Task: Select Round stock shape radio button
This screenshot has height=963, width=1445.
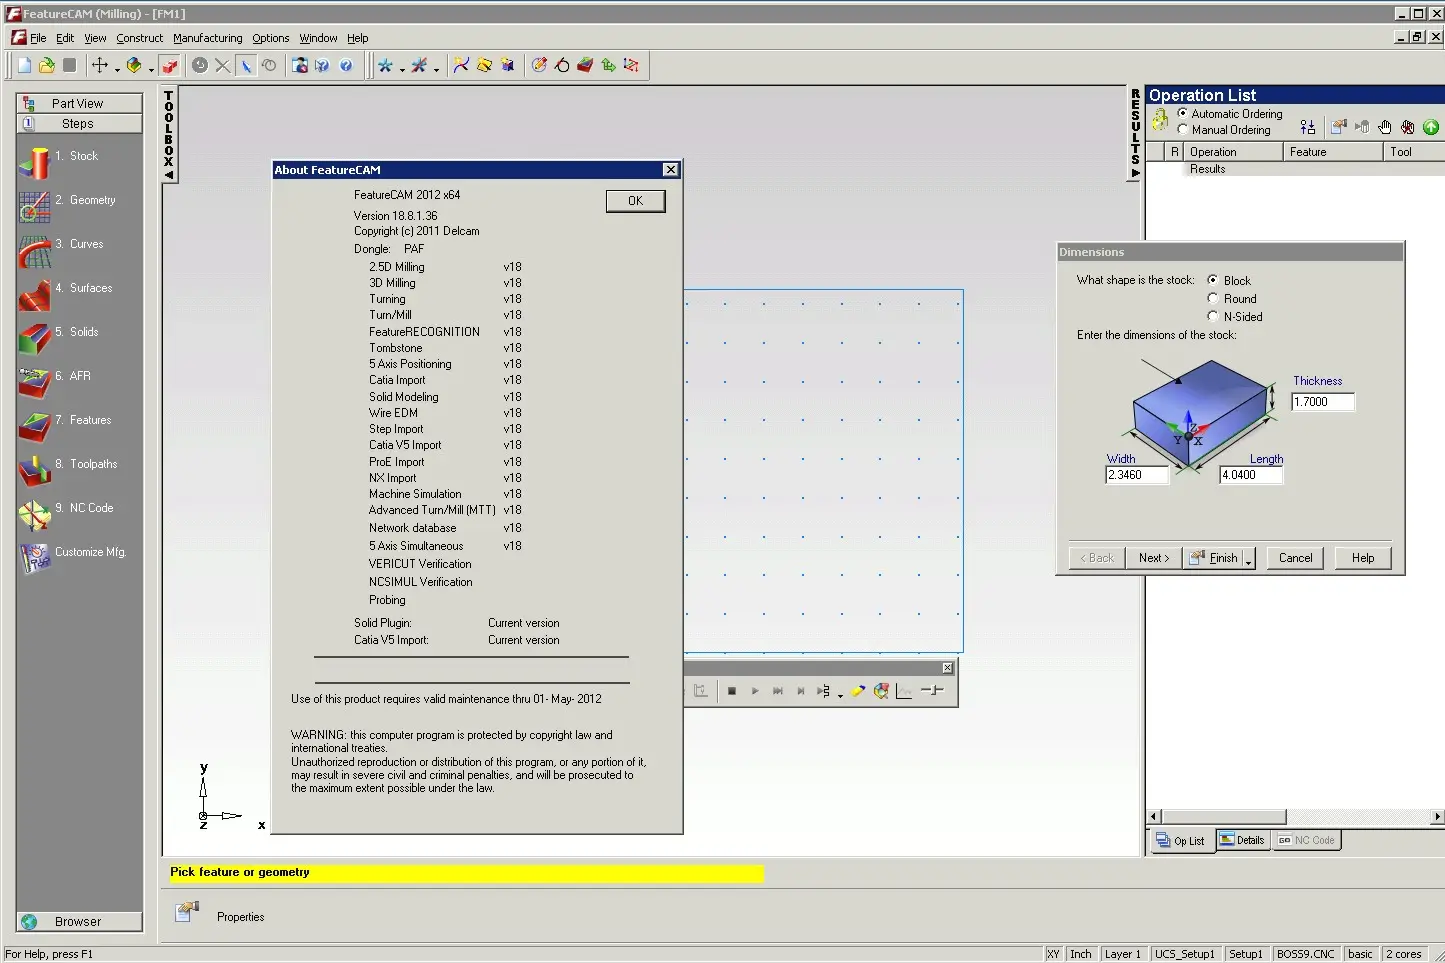Action: click(1213, 298)
